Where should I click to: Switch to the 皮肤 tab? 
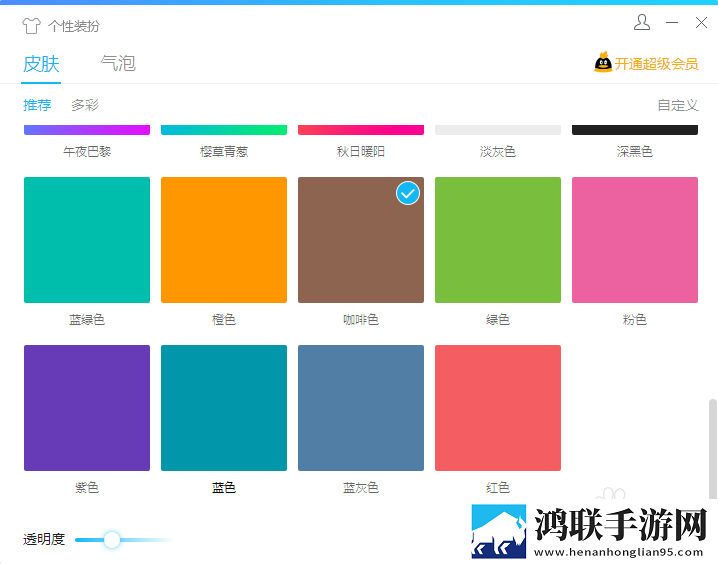point(41,64)
